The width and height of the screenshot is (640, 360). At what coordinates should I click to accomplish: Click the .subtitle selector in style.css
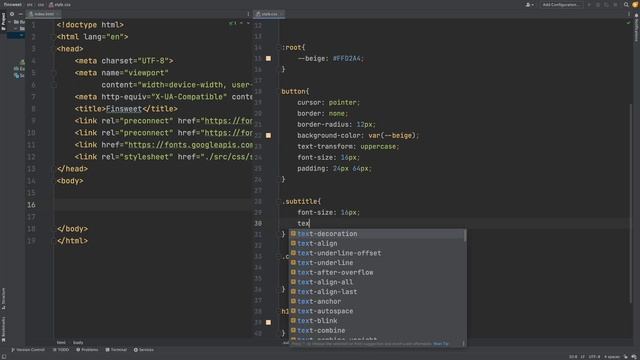[301, 202]
